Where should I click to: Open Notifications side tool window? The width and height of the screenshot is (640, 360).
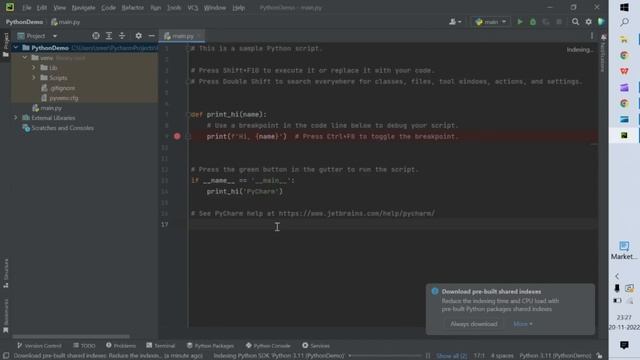pos(603,53)
